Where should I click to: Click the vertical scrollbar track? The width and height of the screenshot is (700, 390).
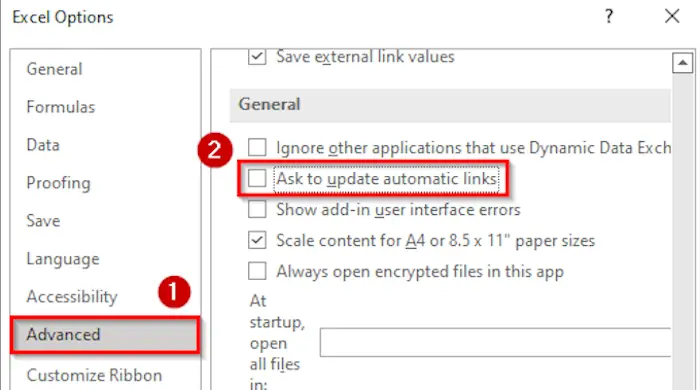point(683,232)
